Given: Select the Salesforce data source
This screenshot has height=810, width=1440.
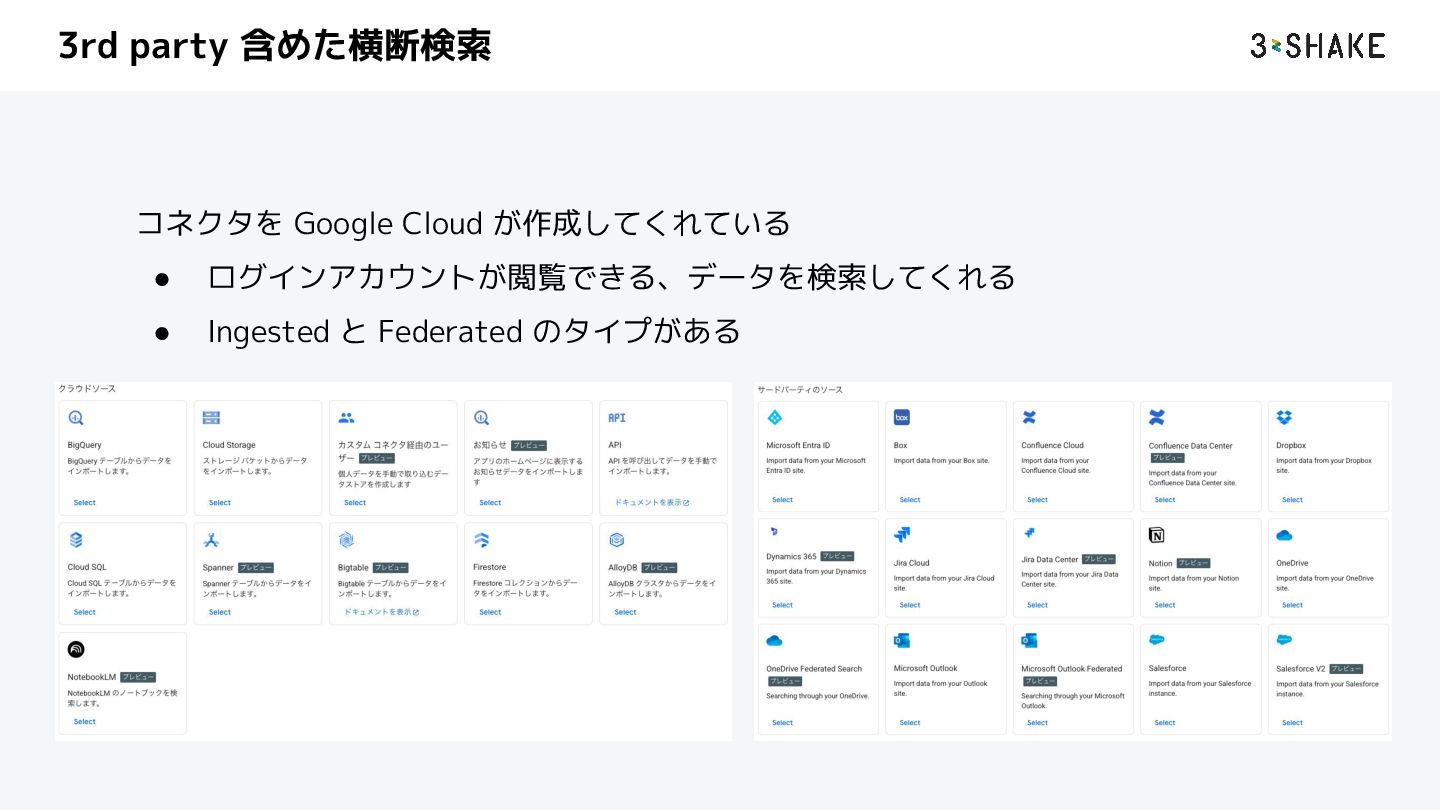Looking at the screenshot, I should coord(1165,723).
